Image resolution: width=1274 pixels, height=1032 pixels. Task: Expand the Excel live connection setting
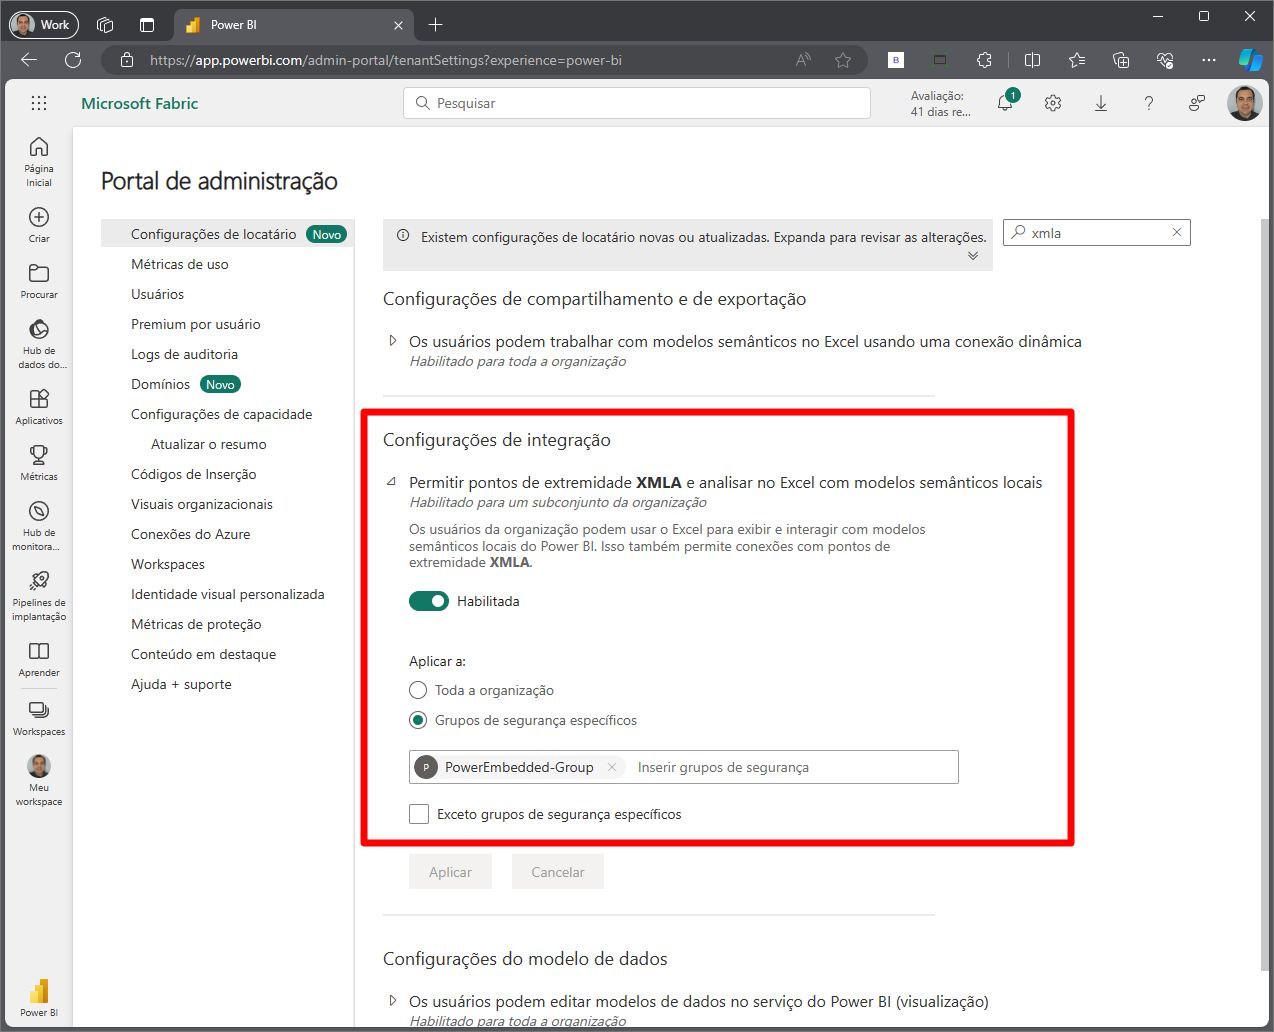[393, 341]
